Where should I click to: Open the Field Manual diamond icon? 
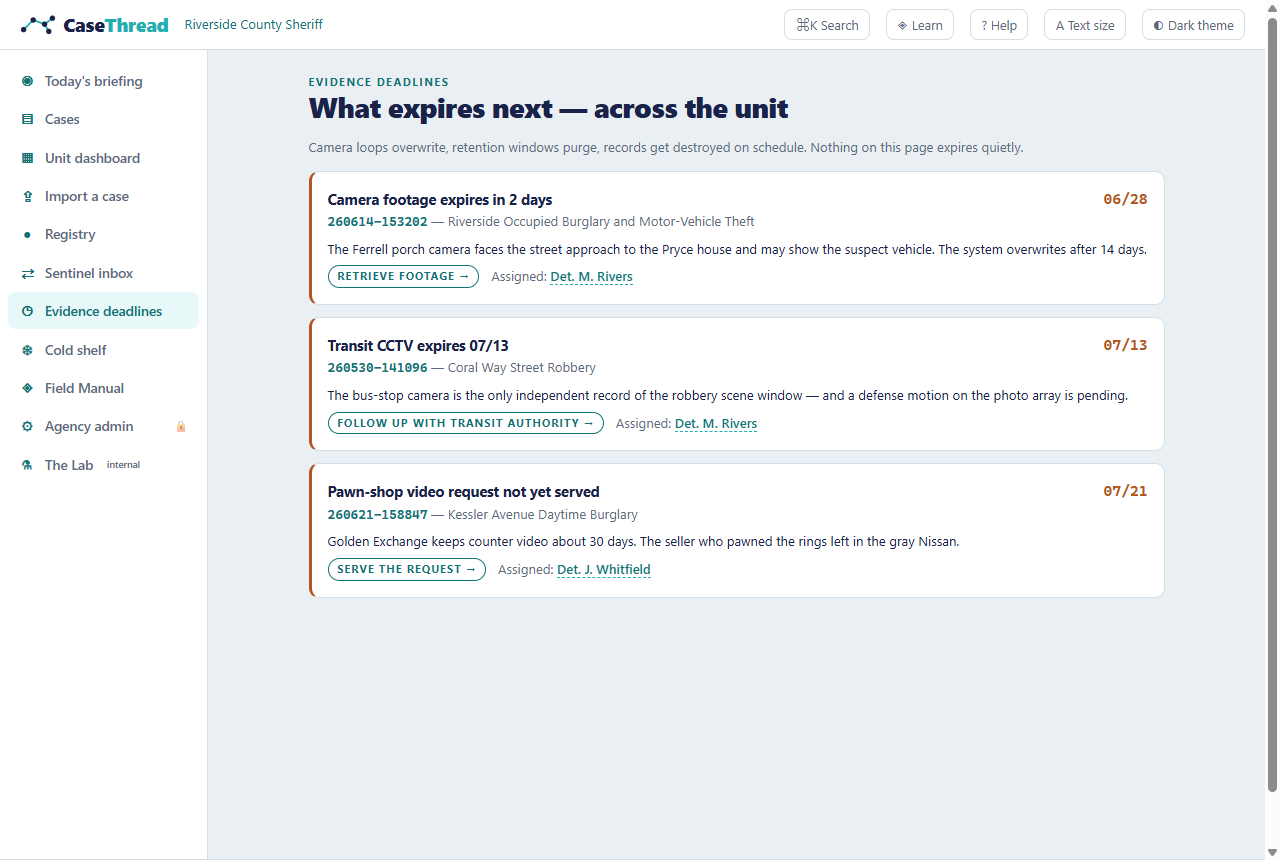[x=27, y=388]
